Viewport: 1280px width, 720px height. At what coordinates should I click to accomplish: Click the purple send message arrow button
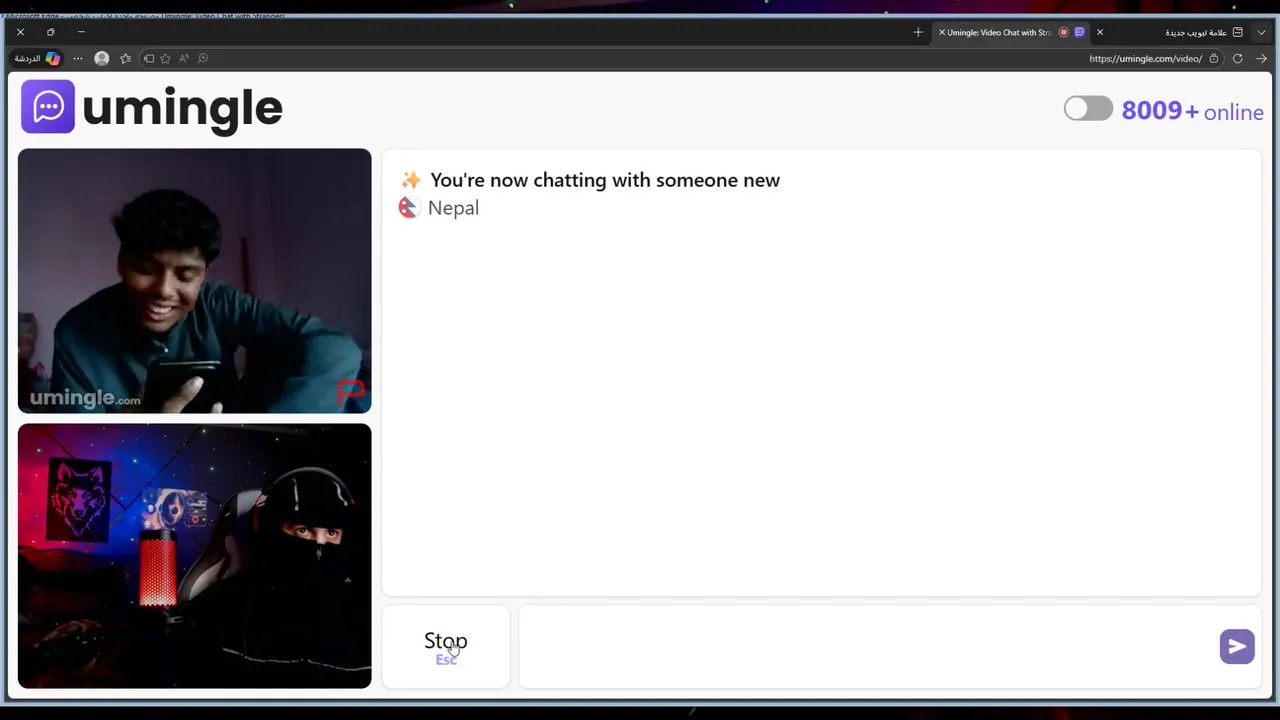tap(1237, 646)
